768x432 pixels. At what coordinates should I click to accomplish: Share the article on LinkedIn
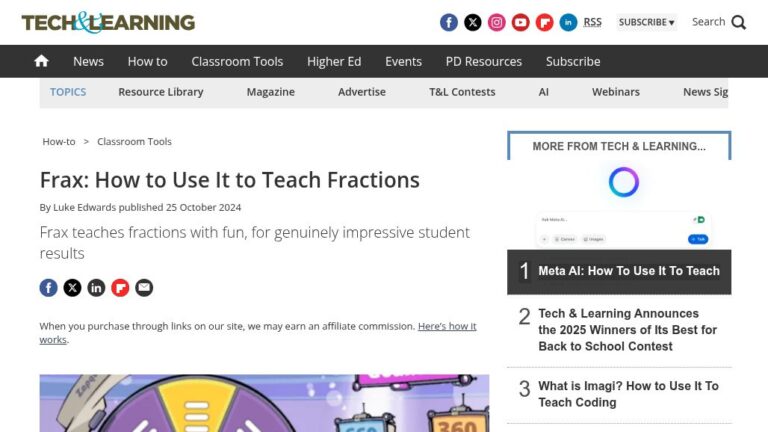point(96,288)
